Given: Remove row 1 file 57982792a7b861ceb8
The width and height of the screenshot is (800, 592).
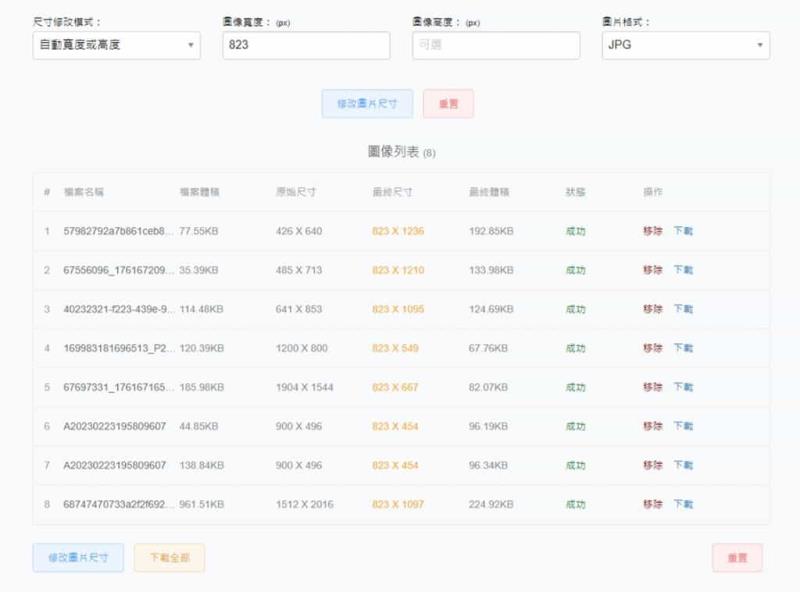Looking at the screenshot, I should coord(653,231).
